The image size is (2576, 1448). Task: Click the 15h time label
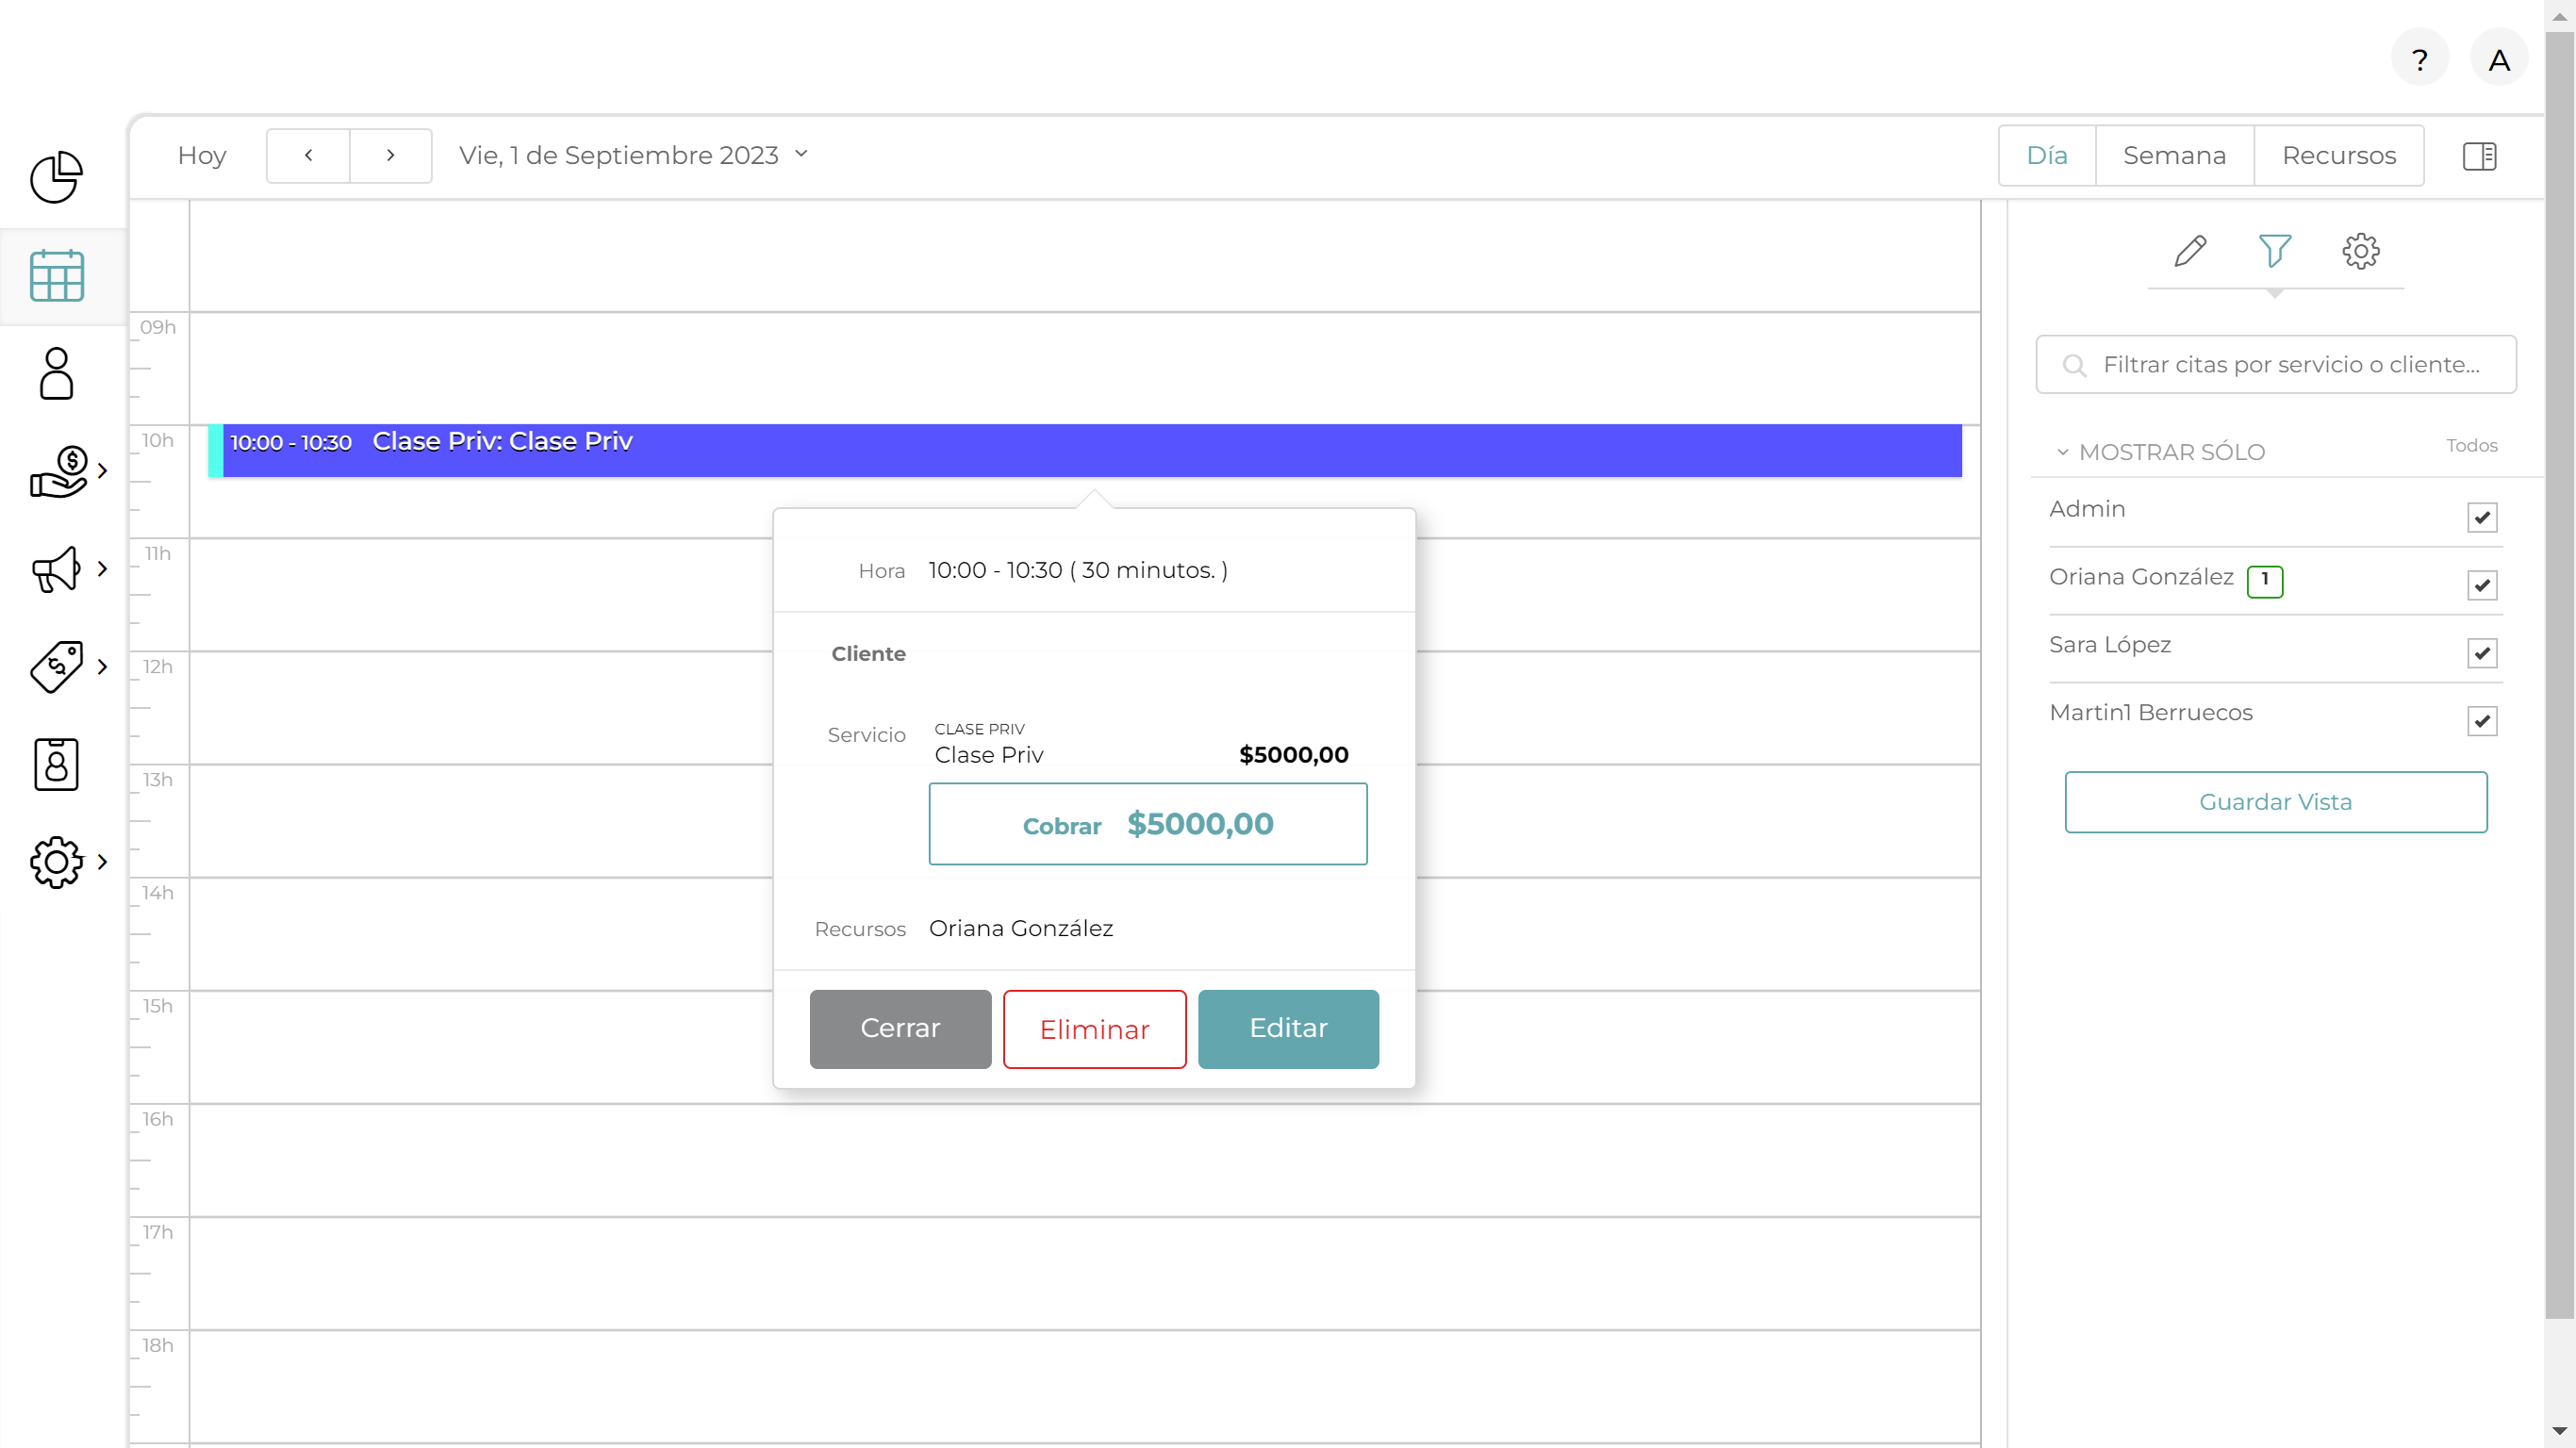[157, 1006]
